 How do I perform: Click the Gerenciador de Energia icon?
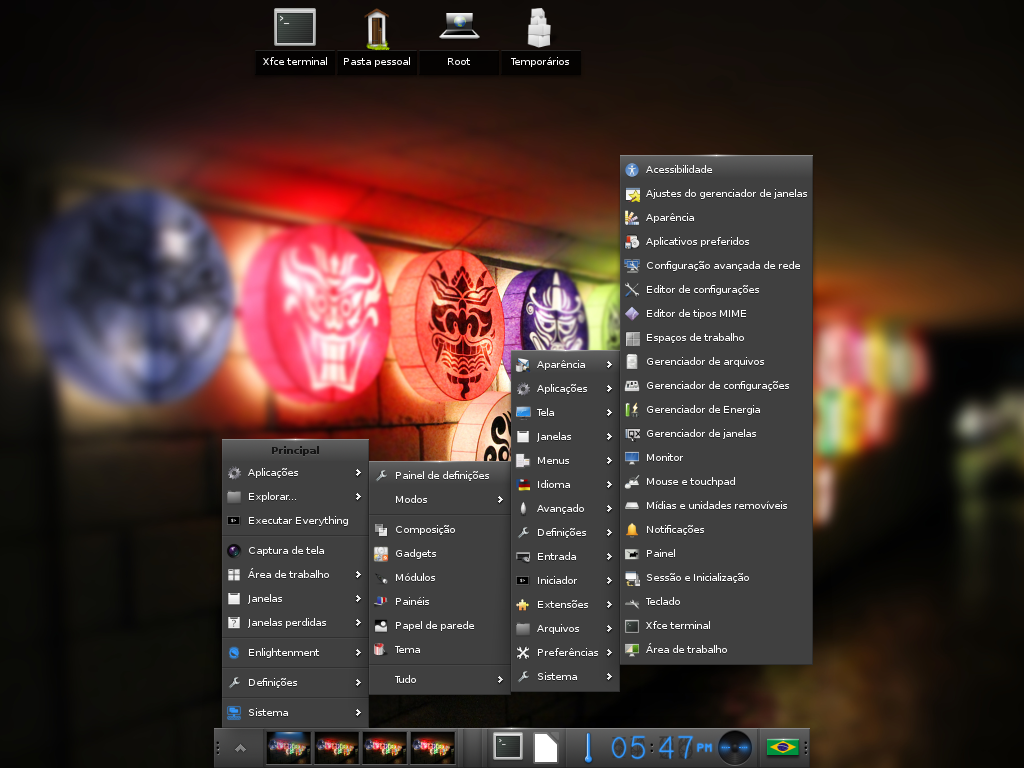point(632,409)
